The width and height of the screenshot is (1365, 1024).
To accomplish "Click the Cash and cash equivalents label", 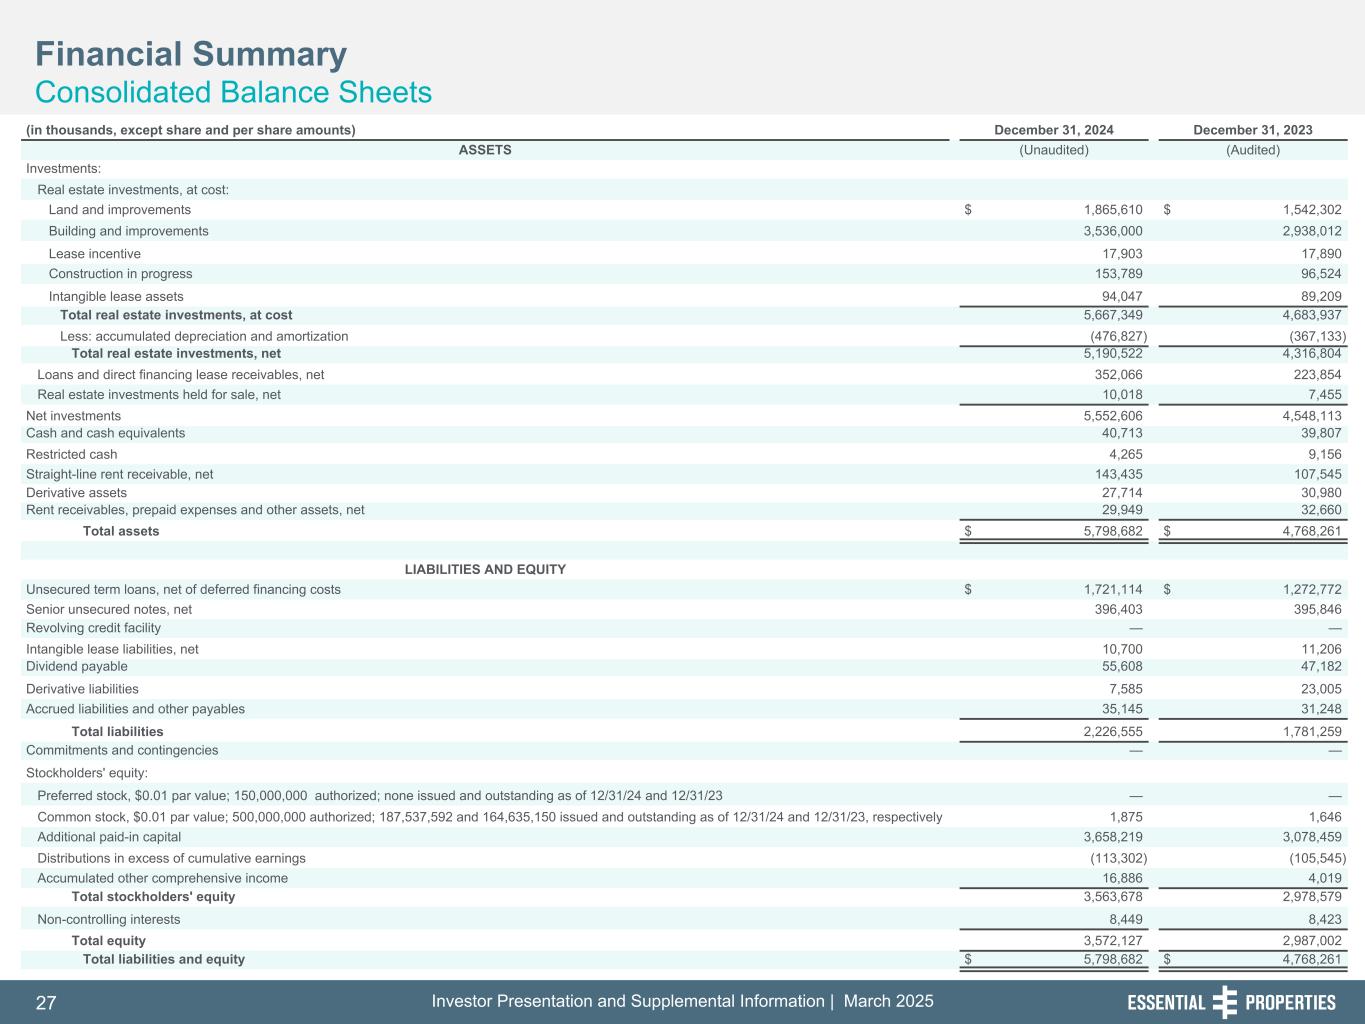I will coord(105,433).
